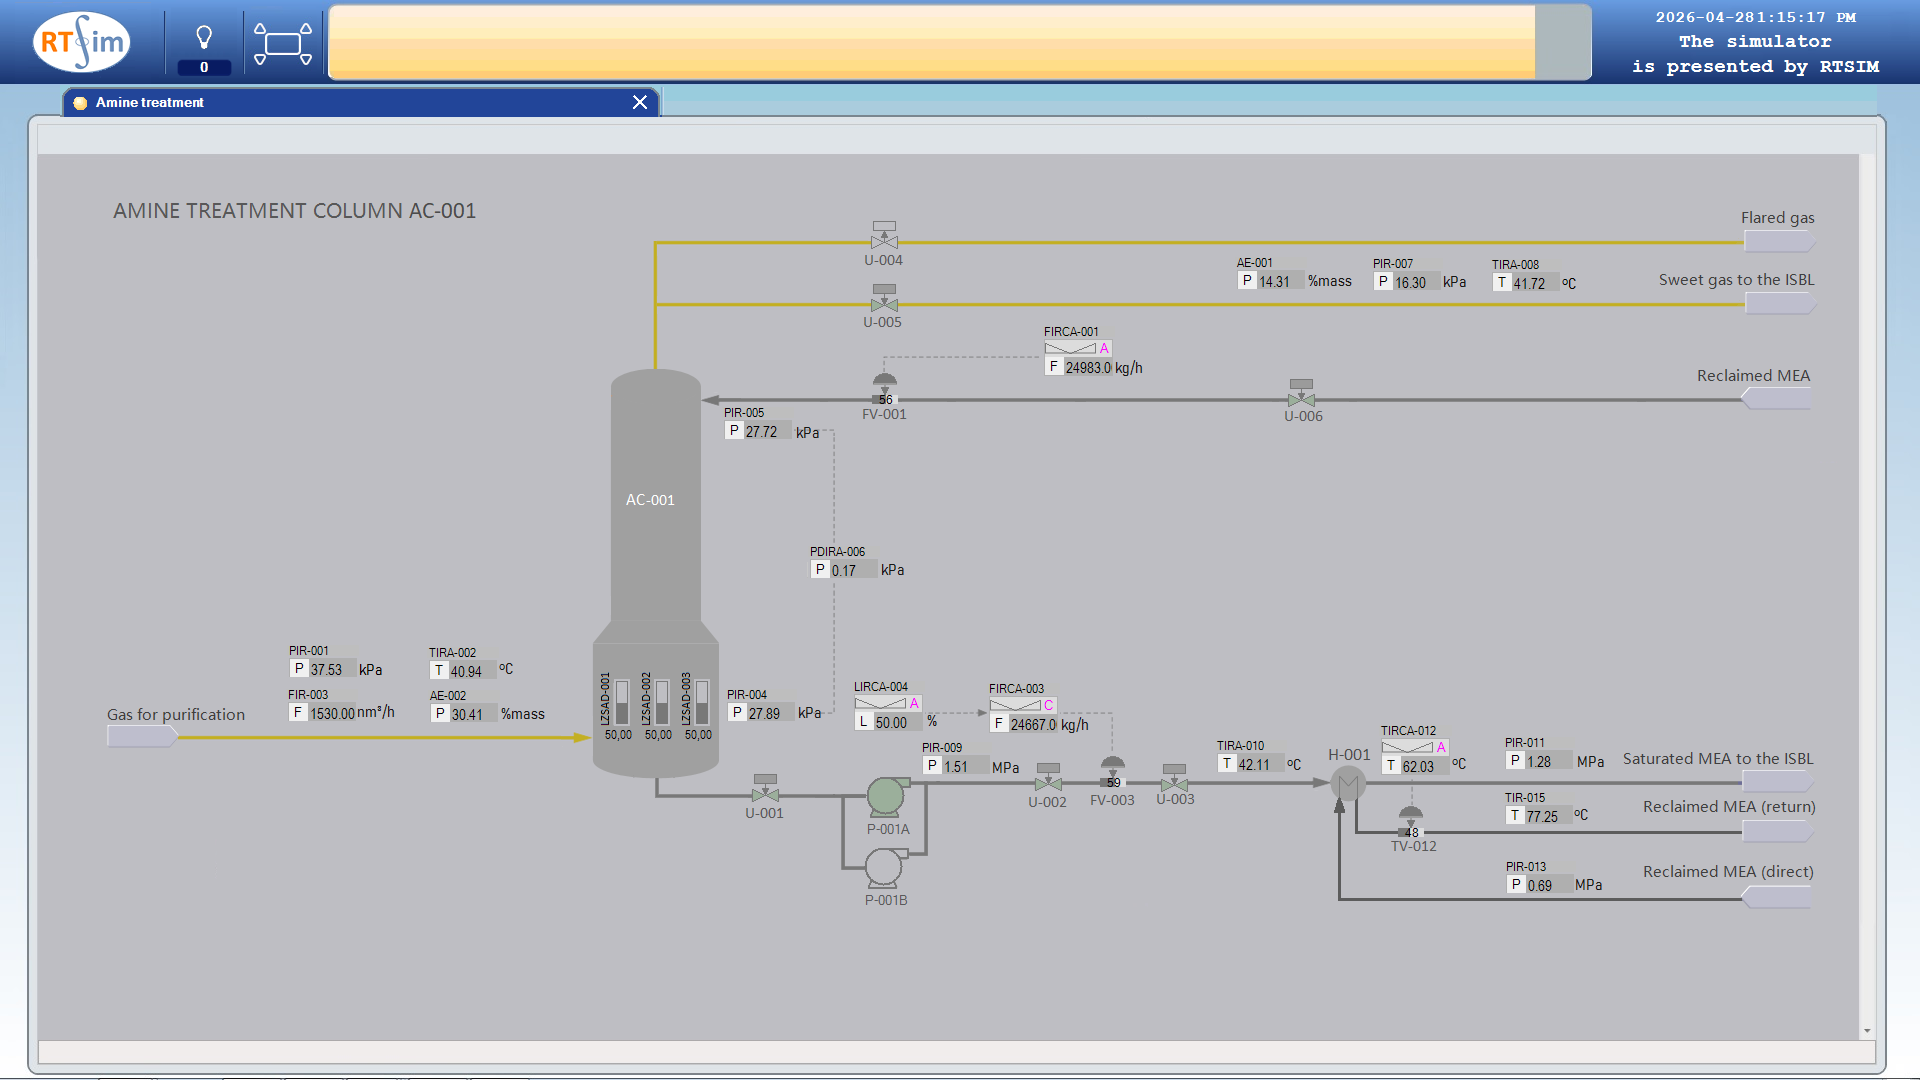Open the hints lightbulb icon
The width and height of the screenshot is (1920, 1080).
204,38
